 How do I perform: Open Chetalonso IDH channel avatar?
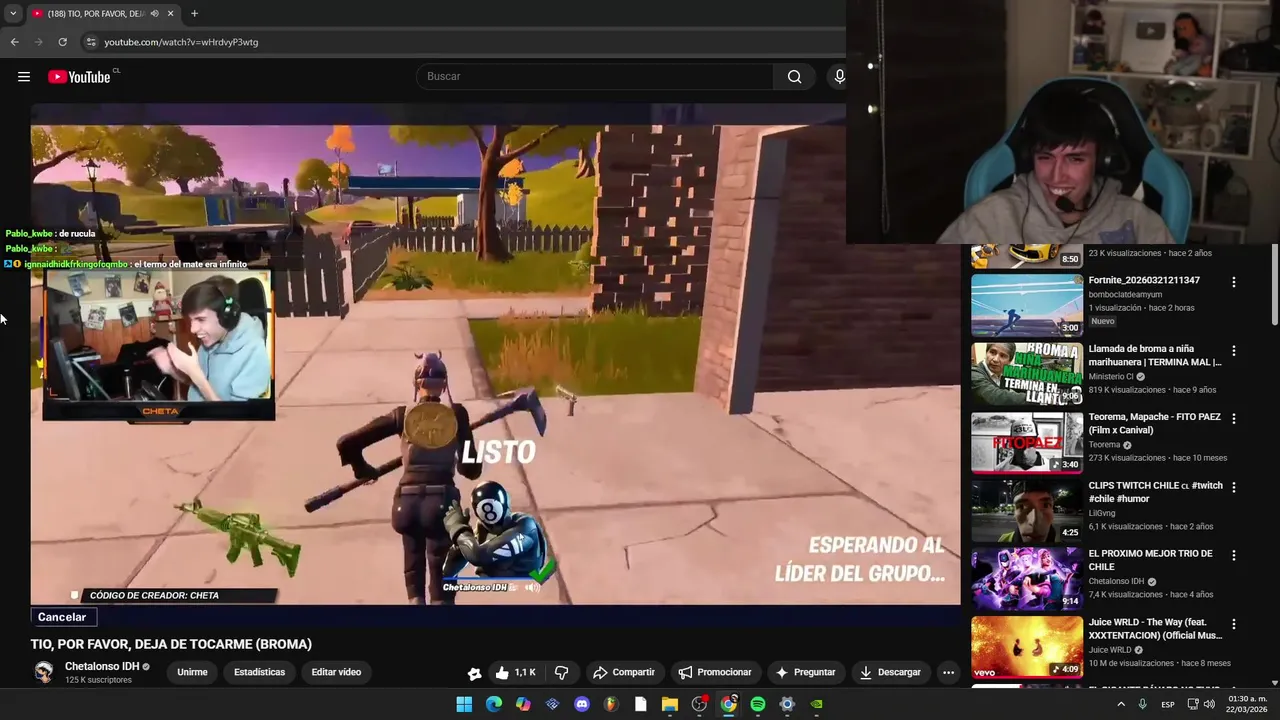tap(43, 673)
